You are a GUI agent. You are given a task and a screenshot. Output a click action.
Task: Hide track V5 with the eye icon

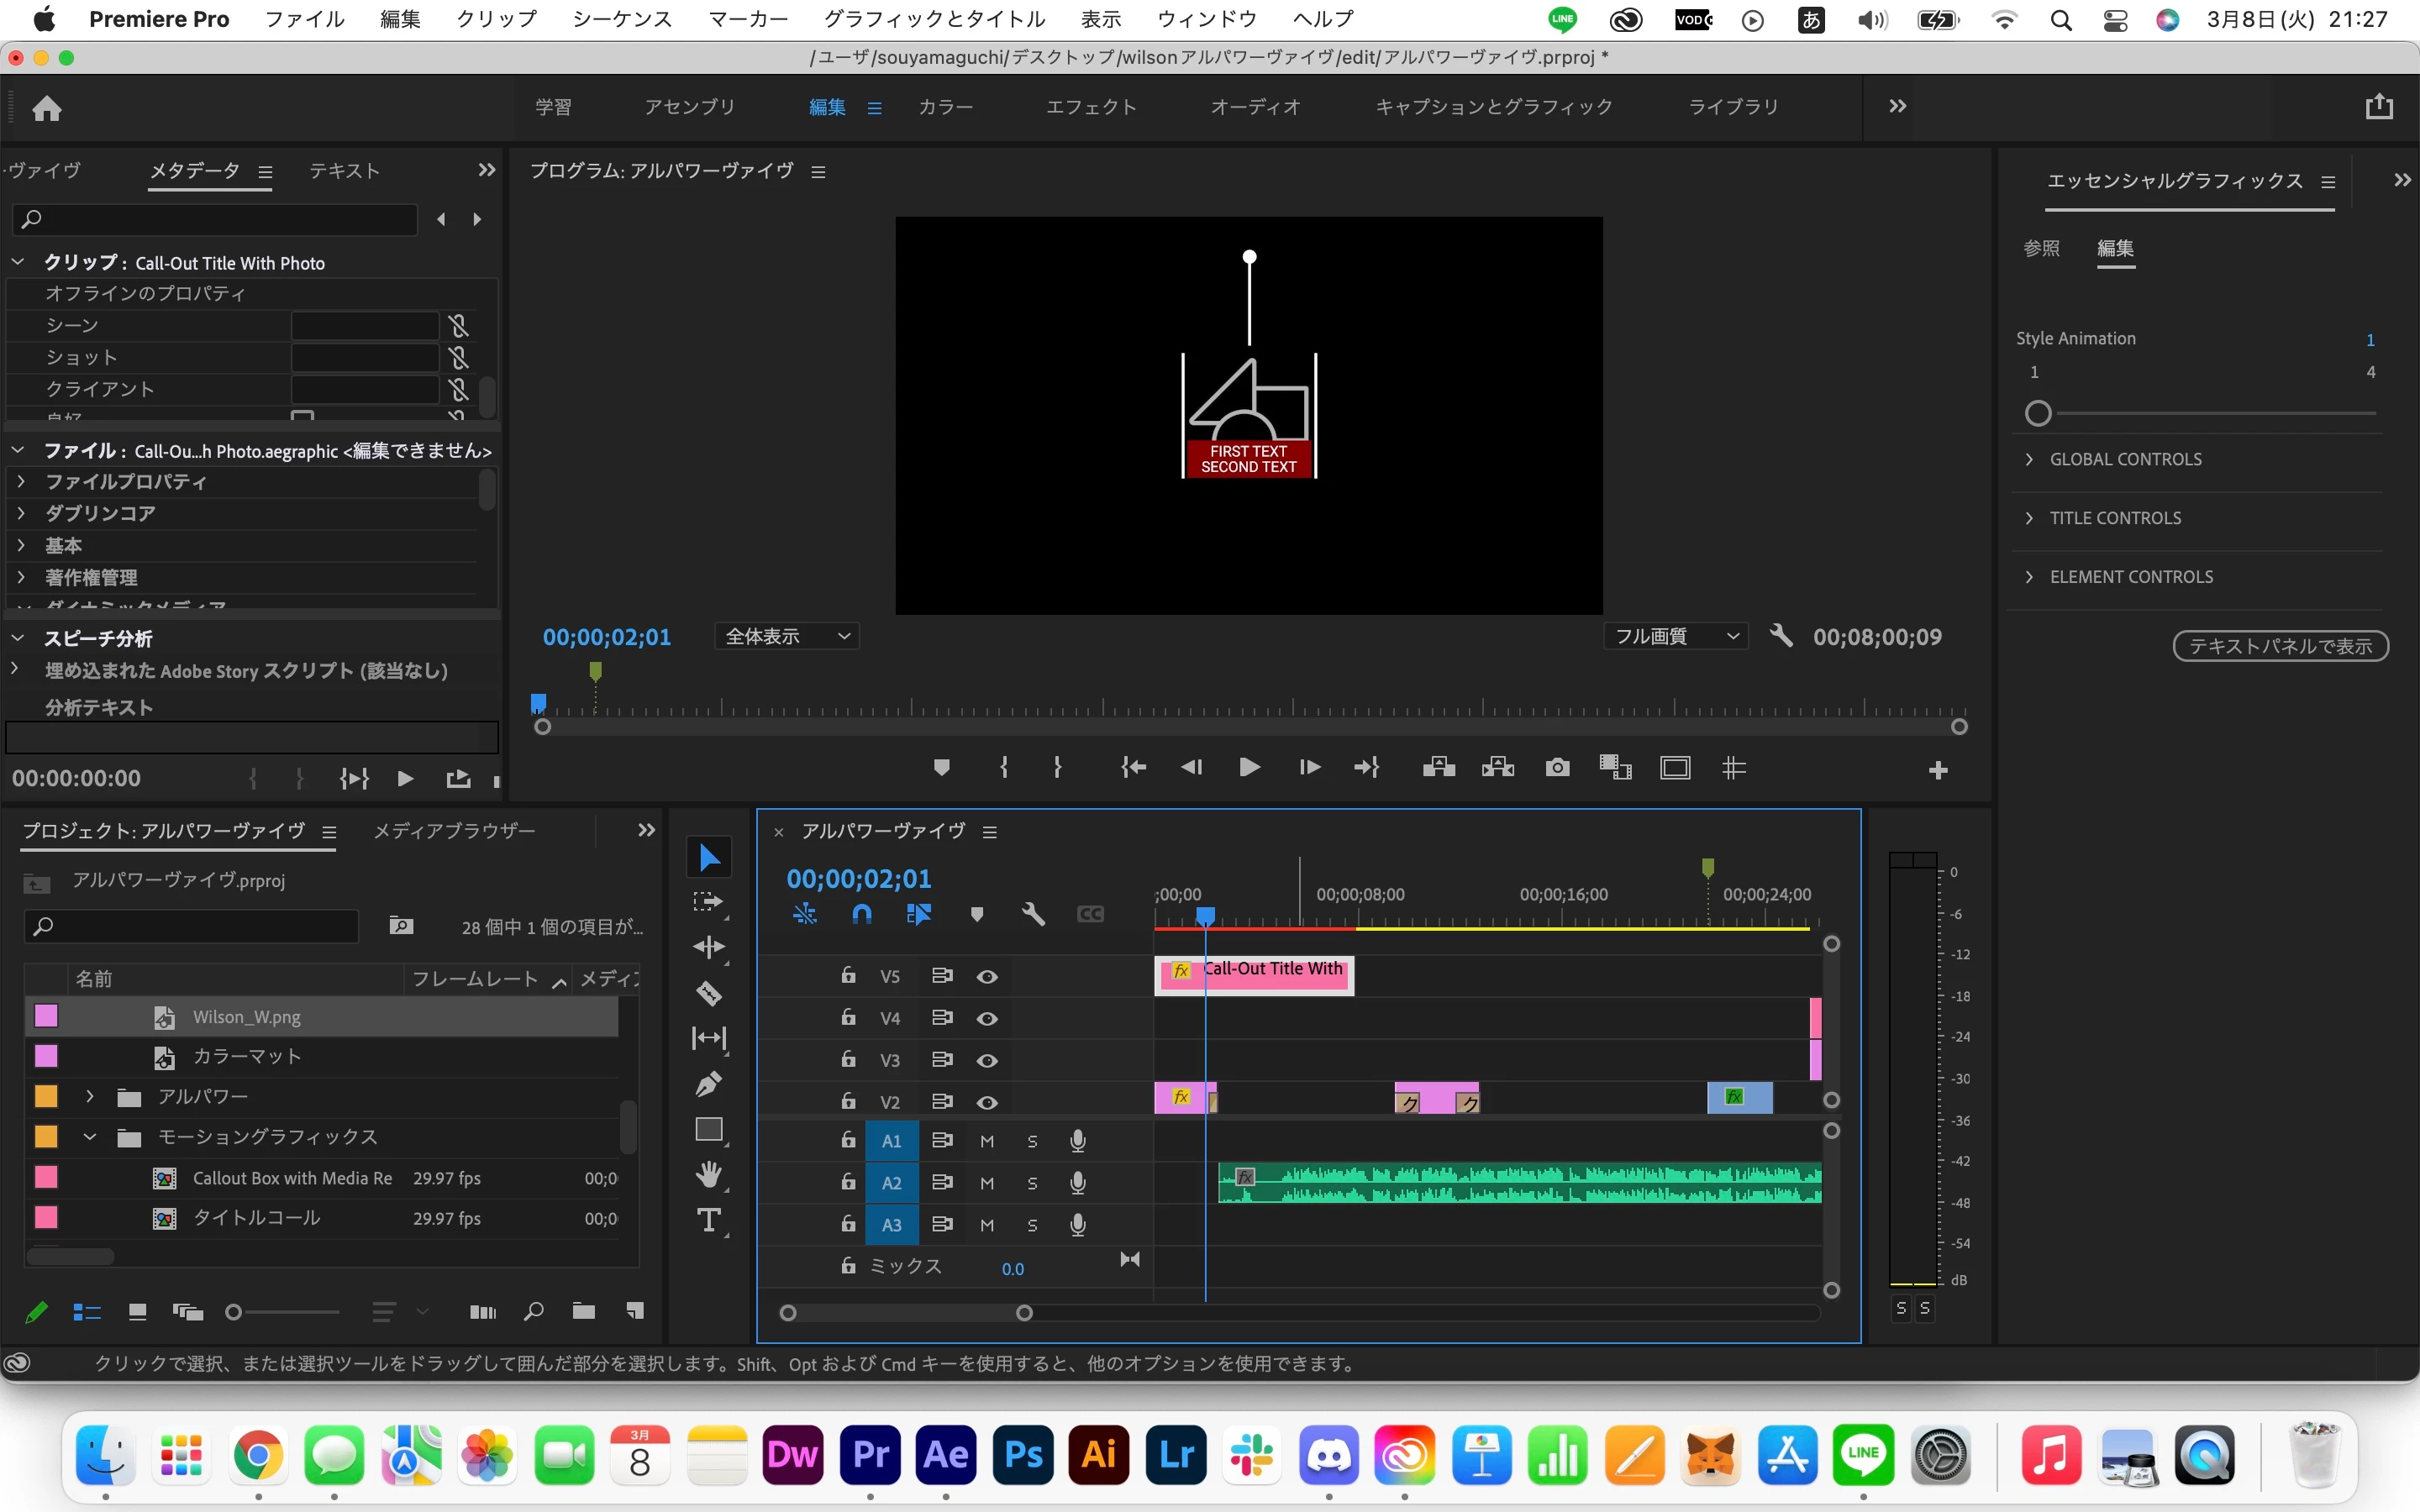(x=987, y=976)
